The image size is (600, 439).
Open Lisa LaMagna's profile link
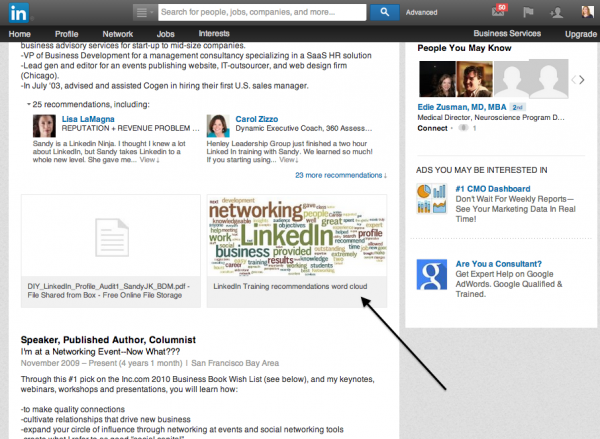88,119
